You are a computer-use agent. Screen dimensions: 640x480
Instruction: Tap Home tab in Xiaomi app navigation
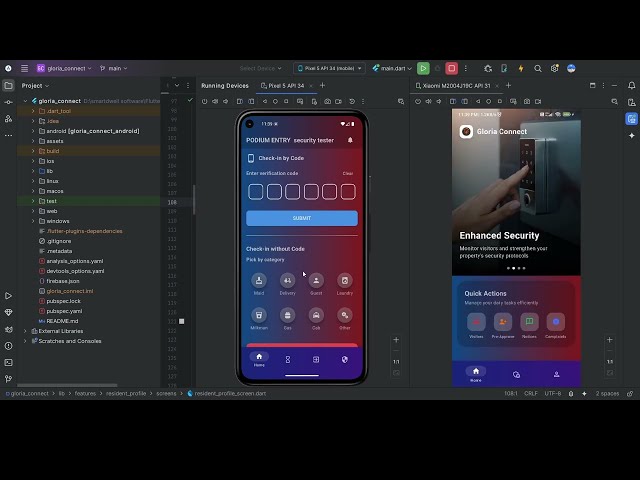tap(476, 374)
